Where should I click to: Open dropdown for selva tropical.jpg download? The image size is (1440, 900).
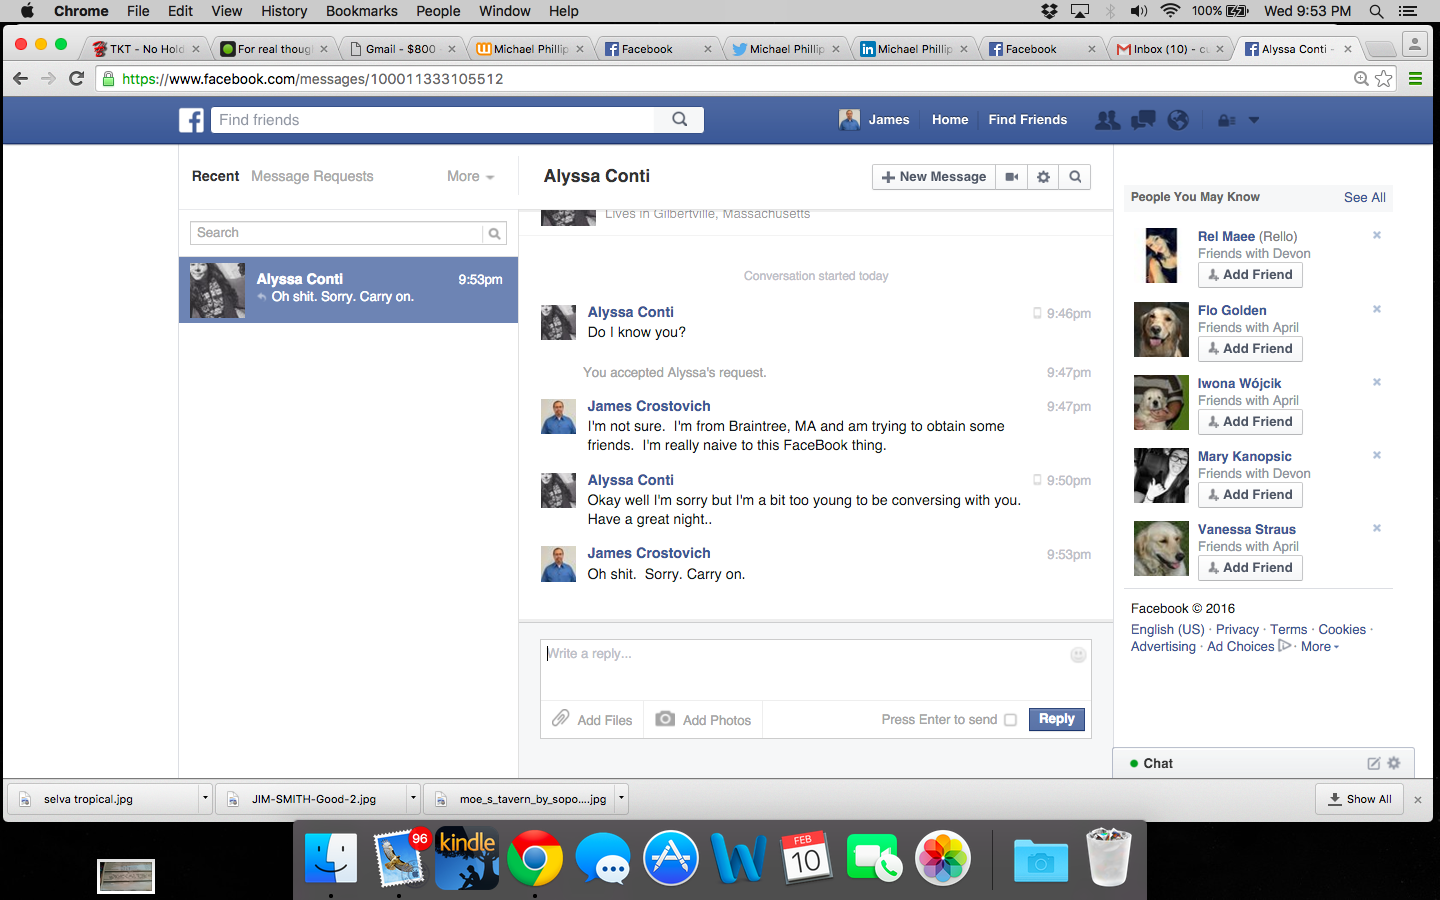205,798
